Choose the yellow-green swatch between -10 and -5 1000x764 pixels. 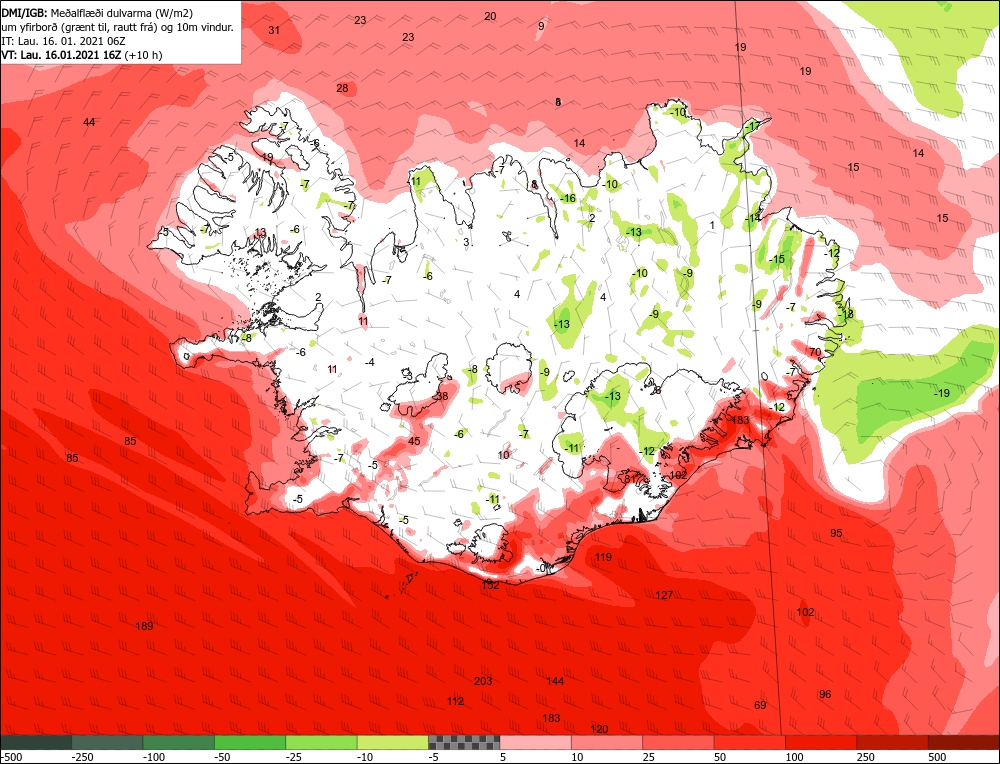tap(393, 742)
